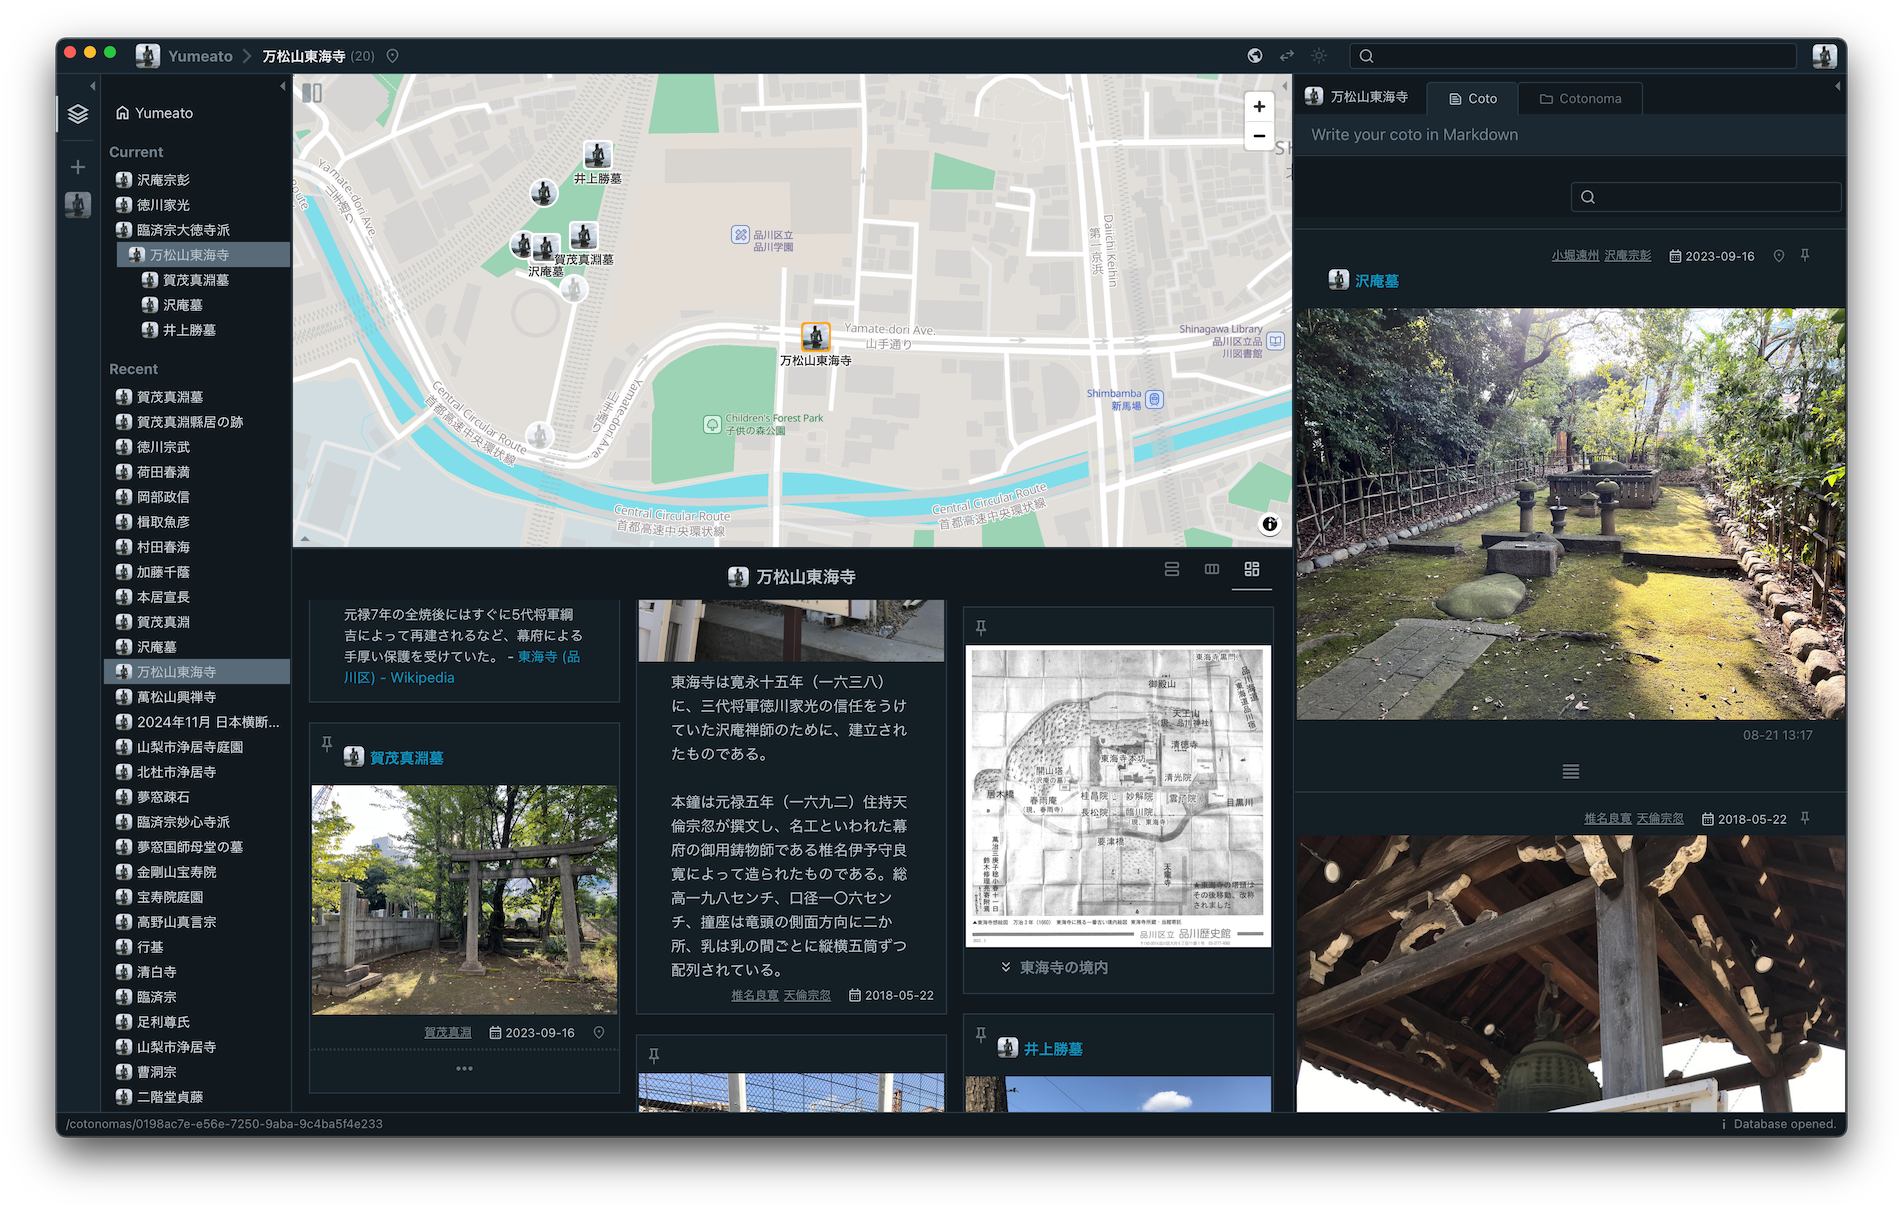Collapse the map with bottom-left triangle
The height and width of the screenshot is (1211, 1903).
[305, 539]
